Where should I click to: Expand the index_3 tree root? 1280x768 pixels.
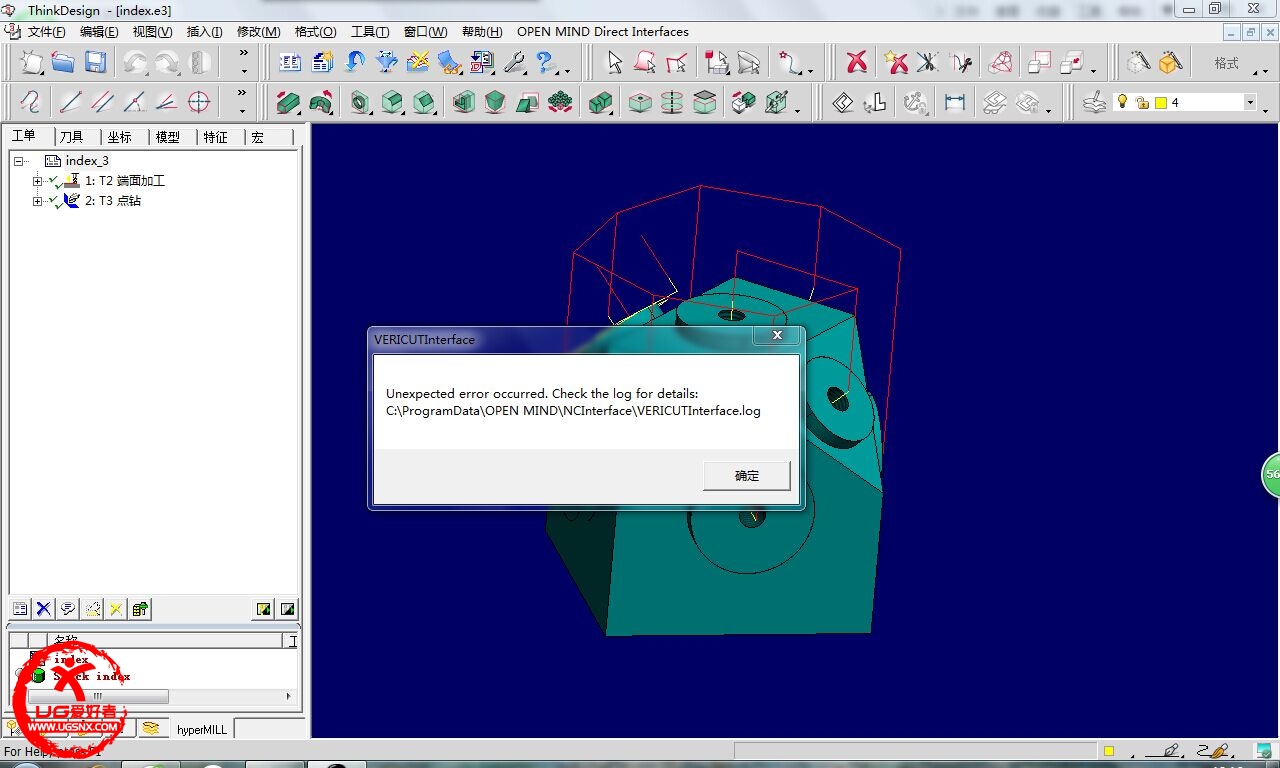coord(19,161)
